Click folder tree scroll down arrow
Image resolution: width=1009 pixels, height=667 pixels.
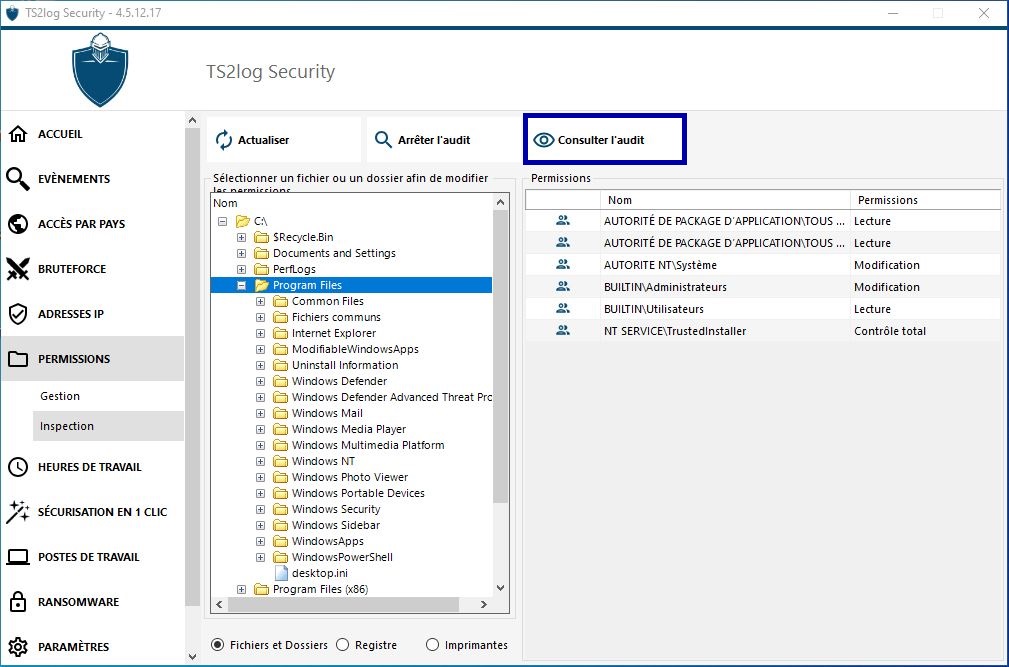501,588
